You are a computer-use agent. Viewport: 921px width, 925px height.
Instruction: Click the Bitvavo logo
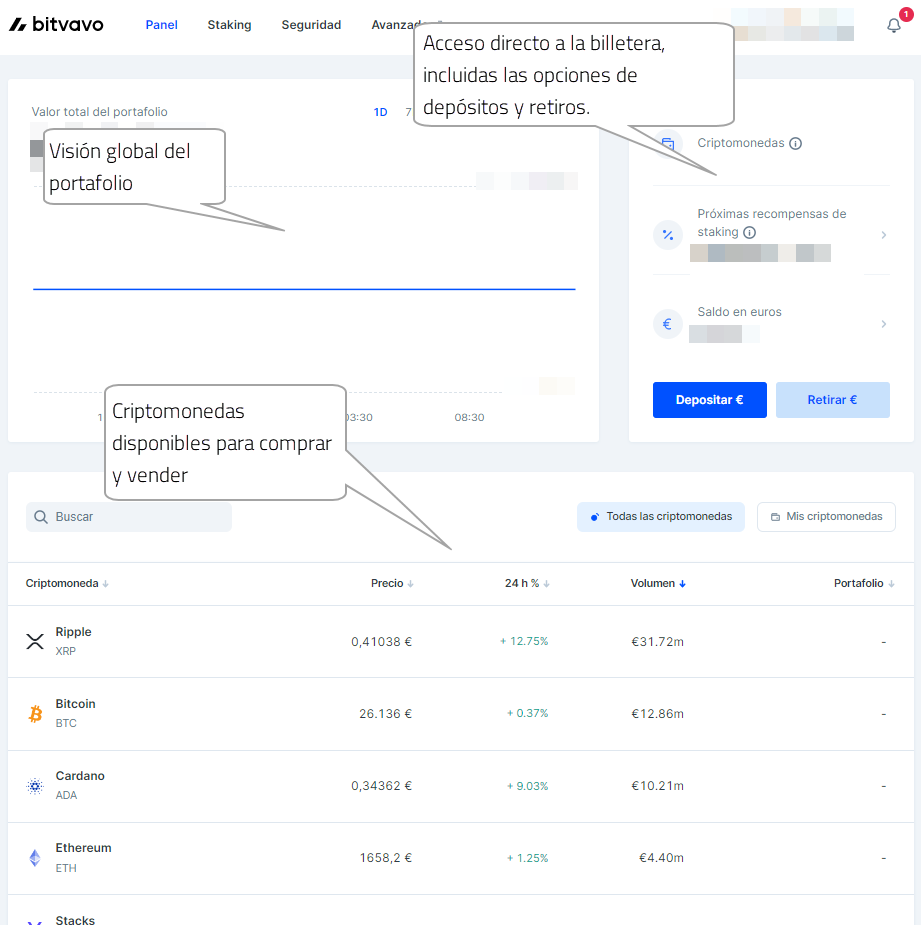56,25
